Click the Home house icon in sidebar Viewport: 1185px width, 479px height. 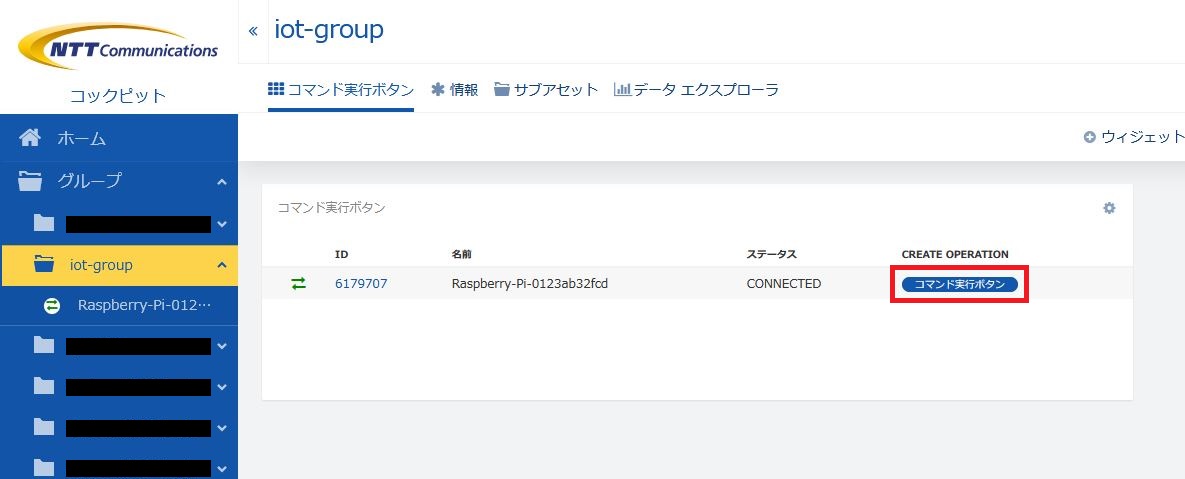(31, 138)
